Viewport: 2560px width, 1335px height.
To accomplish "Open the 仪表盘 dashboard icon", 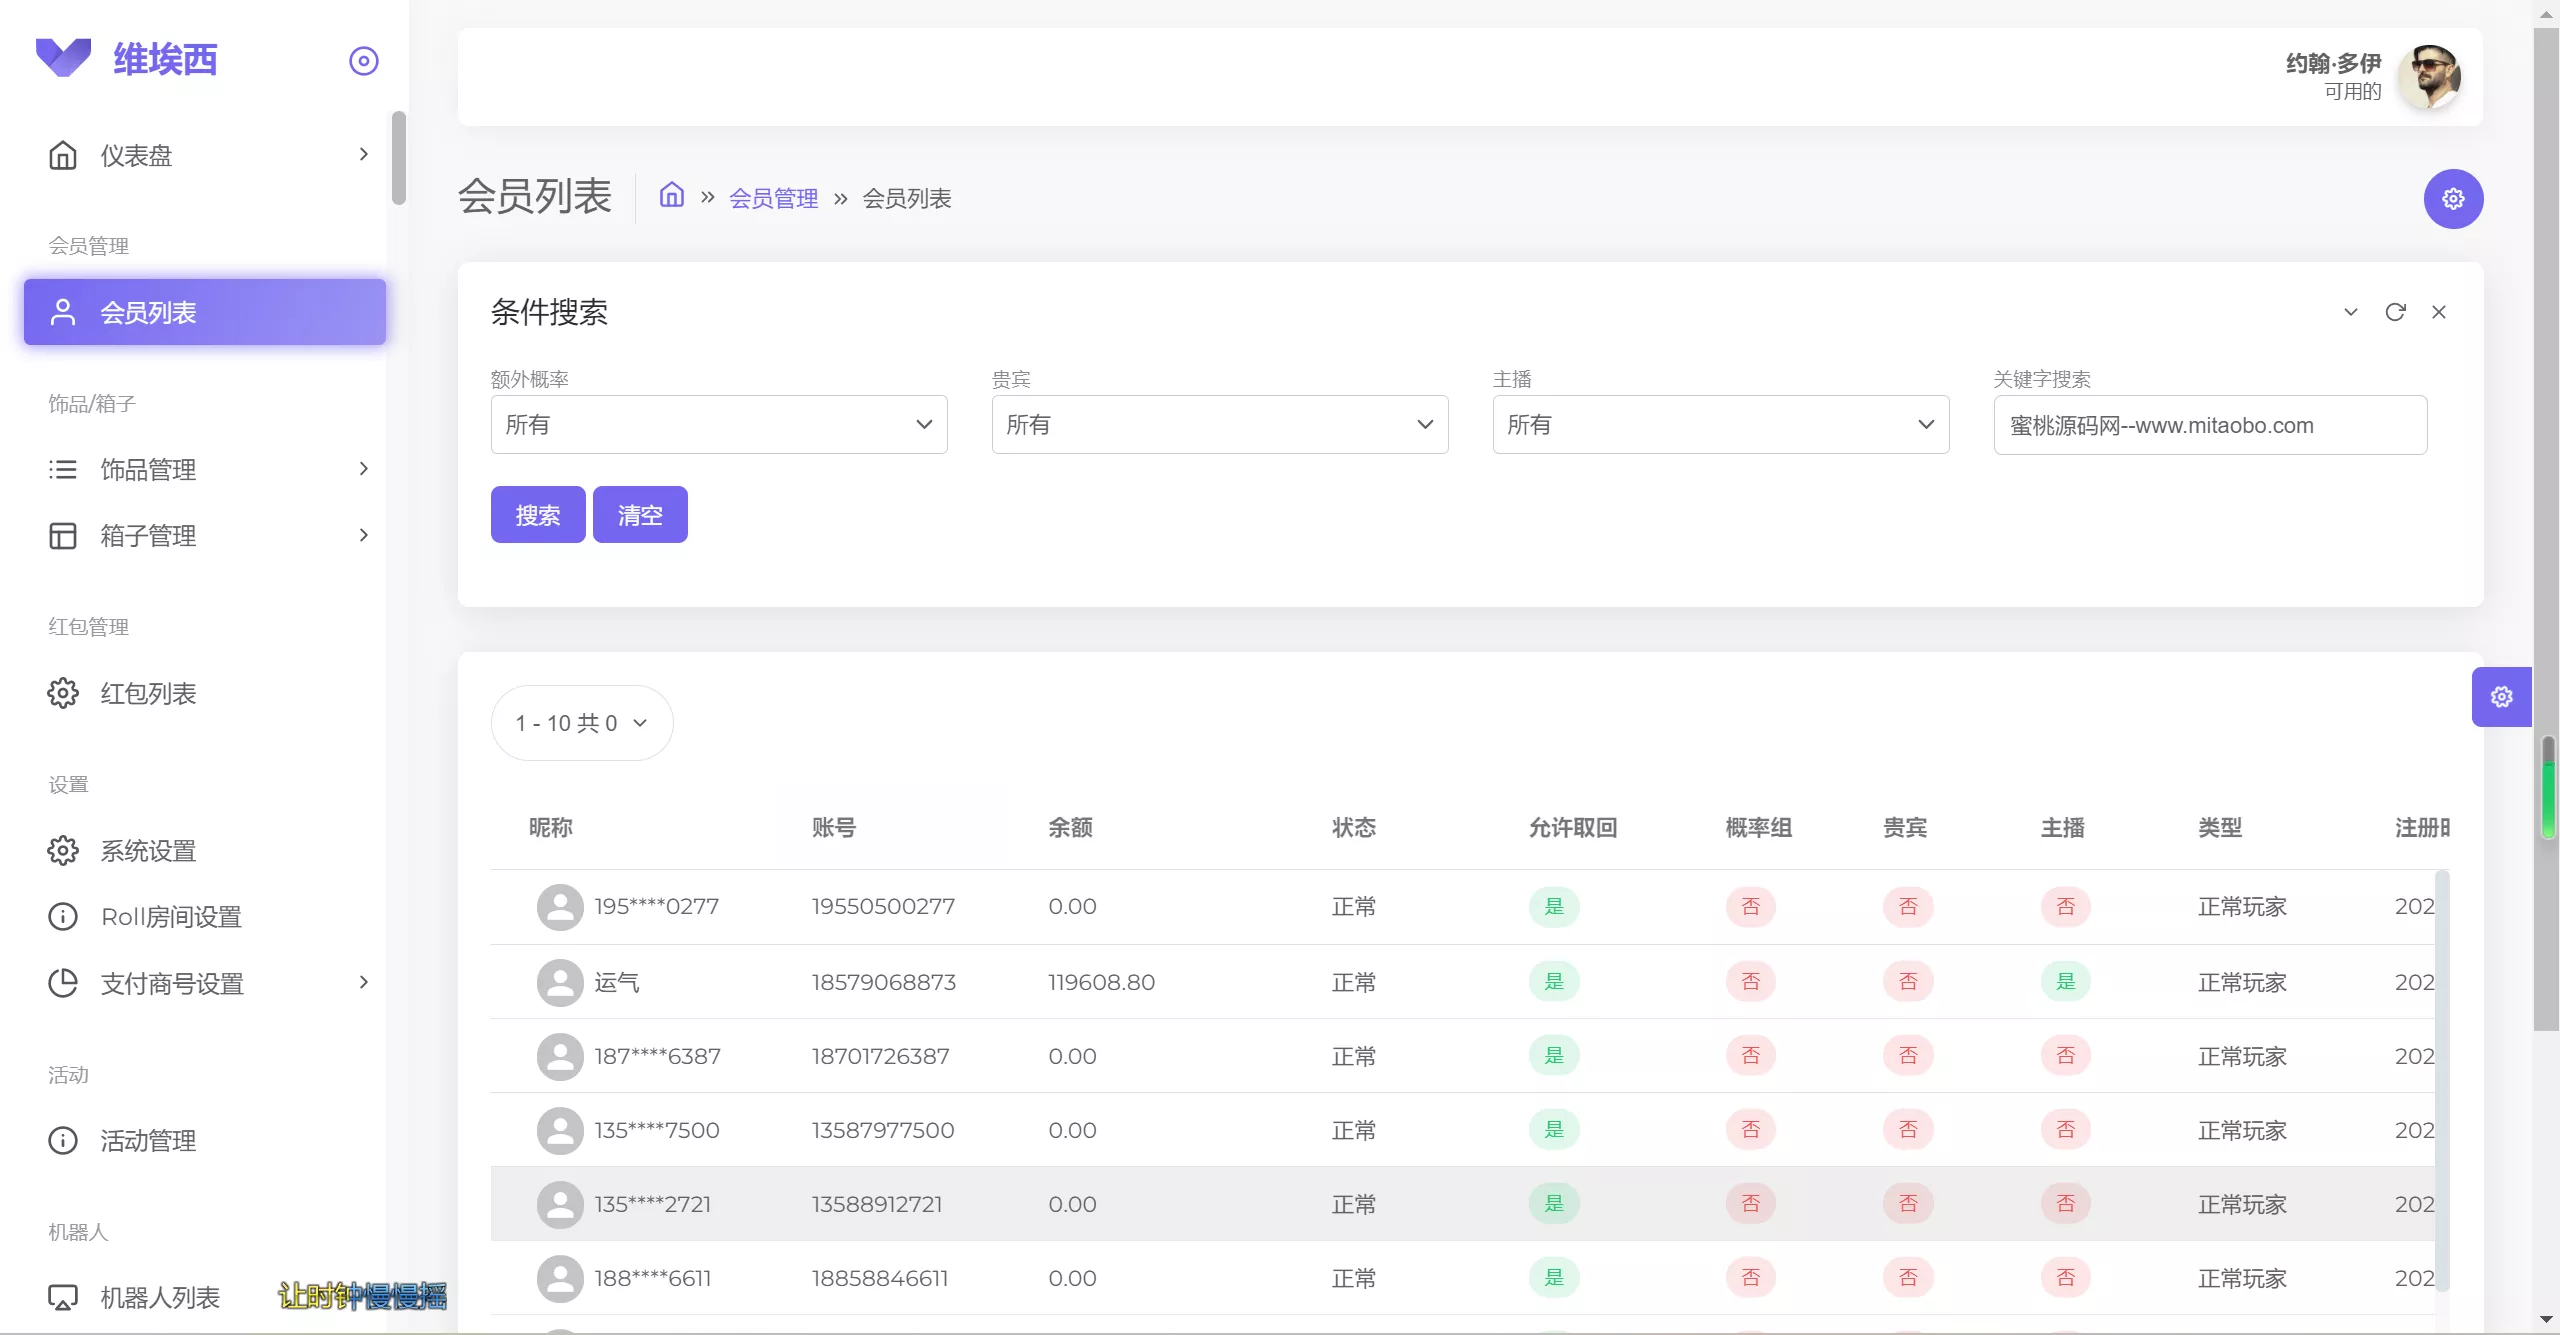I will click(62, 155).
